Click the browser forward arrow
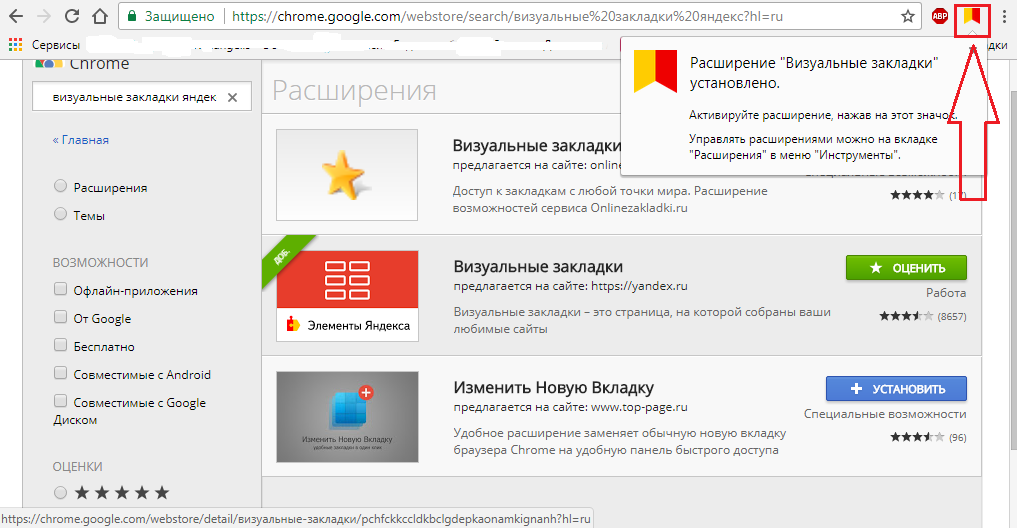The width and height of the screenshot is (1017, 528). [43, 16]
